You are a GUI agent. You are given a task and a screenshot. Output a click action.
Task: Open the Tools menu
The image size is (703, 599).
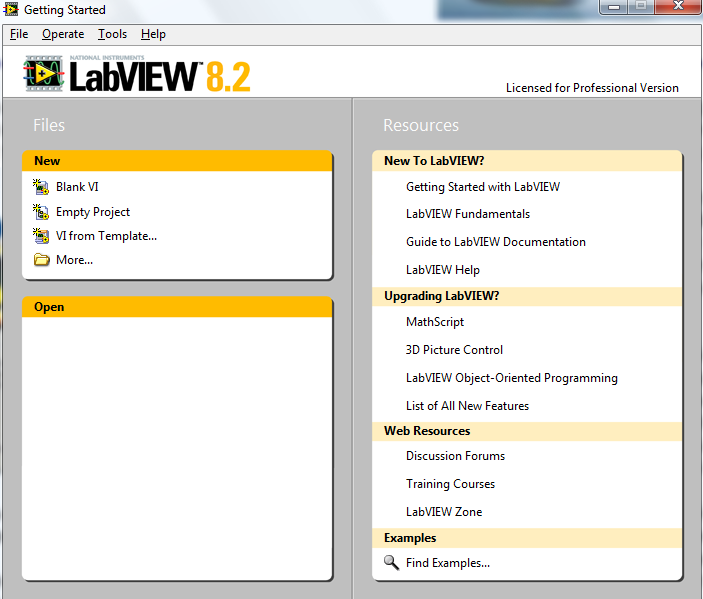(113, 34)
